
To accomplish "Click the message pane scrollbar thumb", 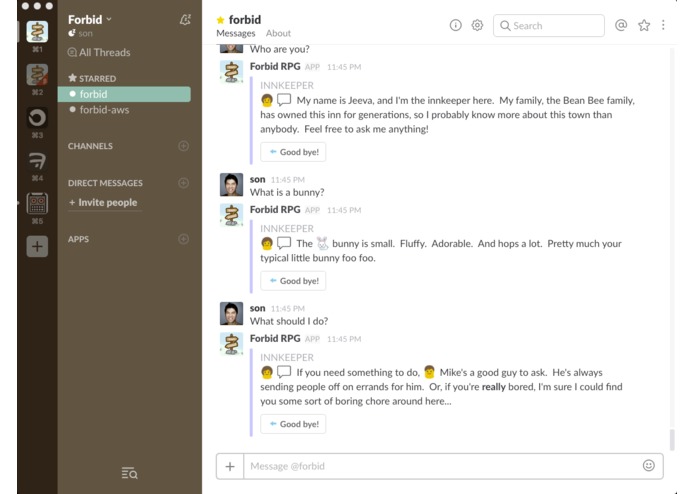I will [672, 440].
